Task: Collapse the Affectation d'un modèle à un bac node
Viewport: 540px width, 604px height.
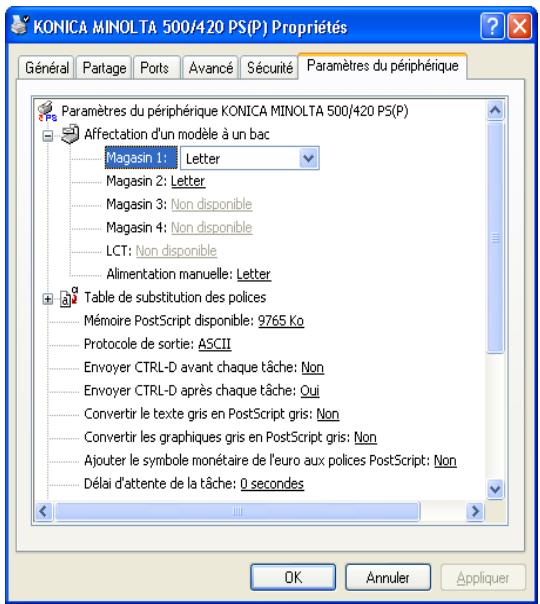Action: [x=48, y=136]
